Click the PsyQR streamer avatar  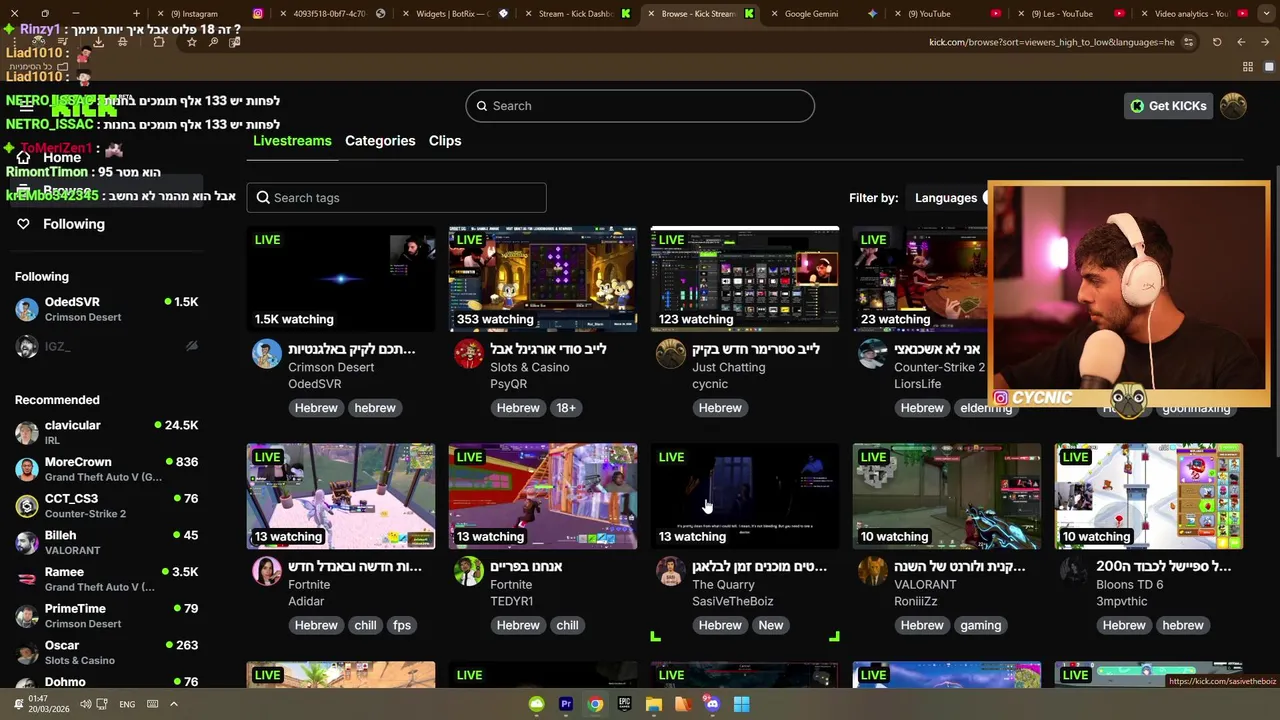(469, 353)
